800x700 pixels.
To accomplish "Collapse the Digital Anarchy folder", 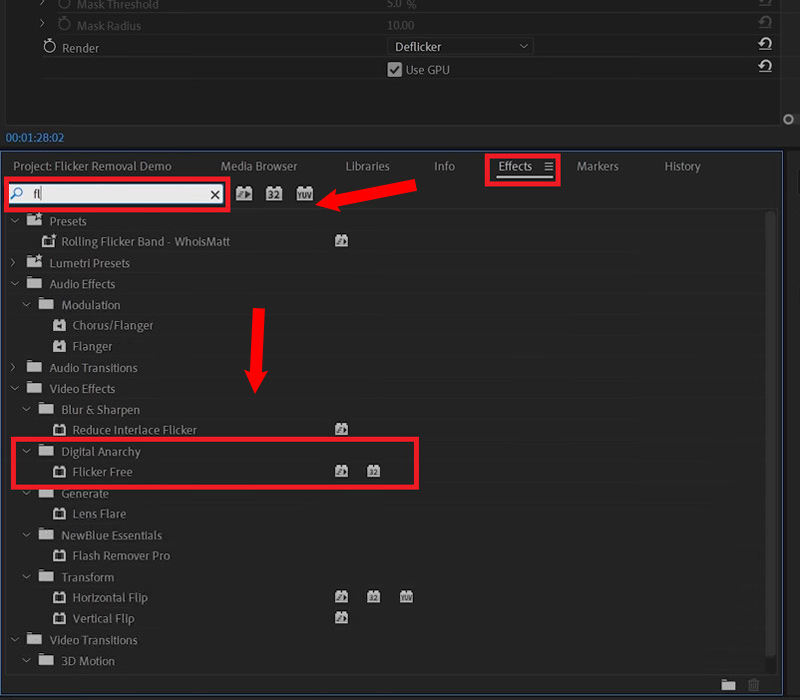I will click(27, 451).
